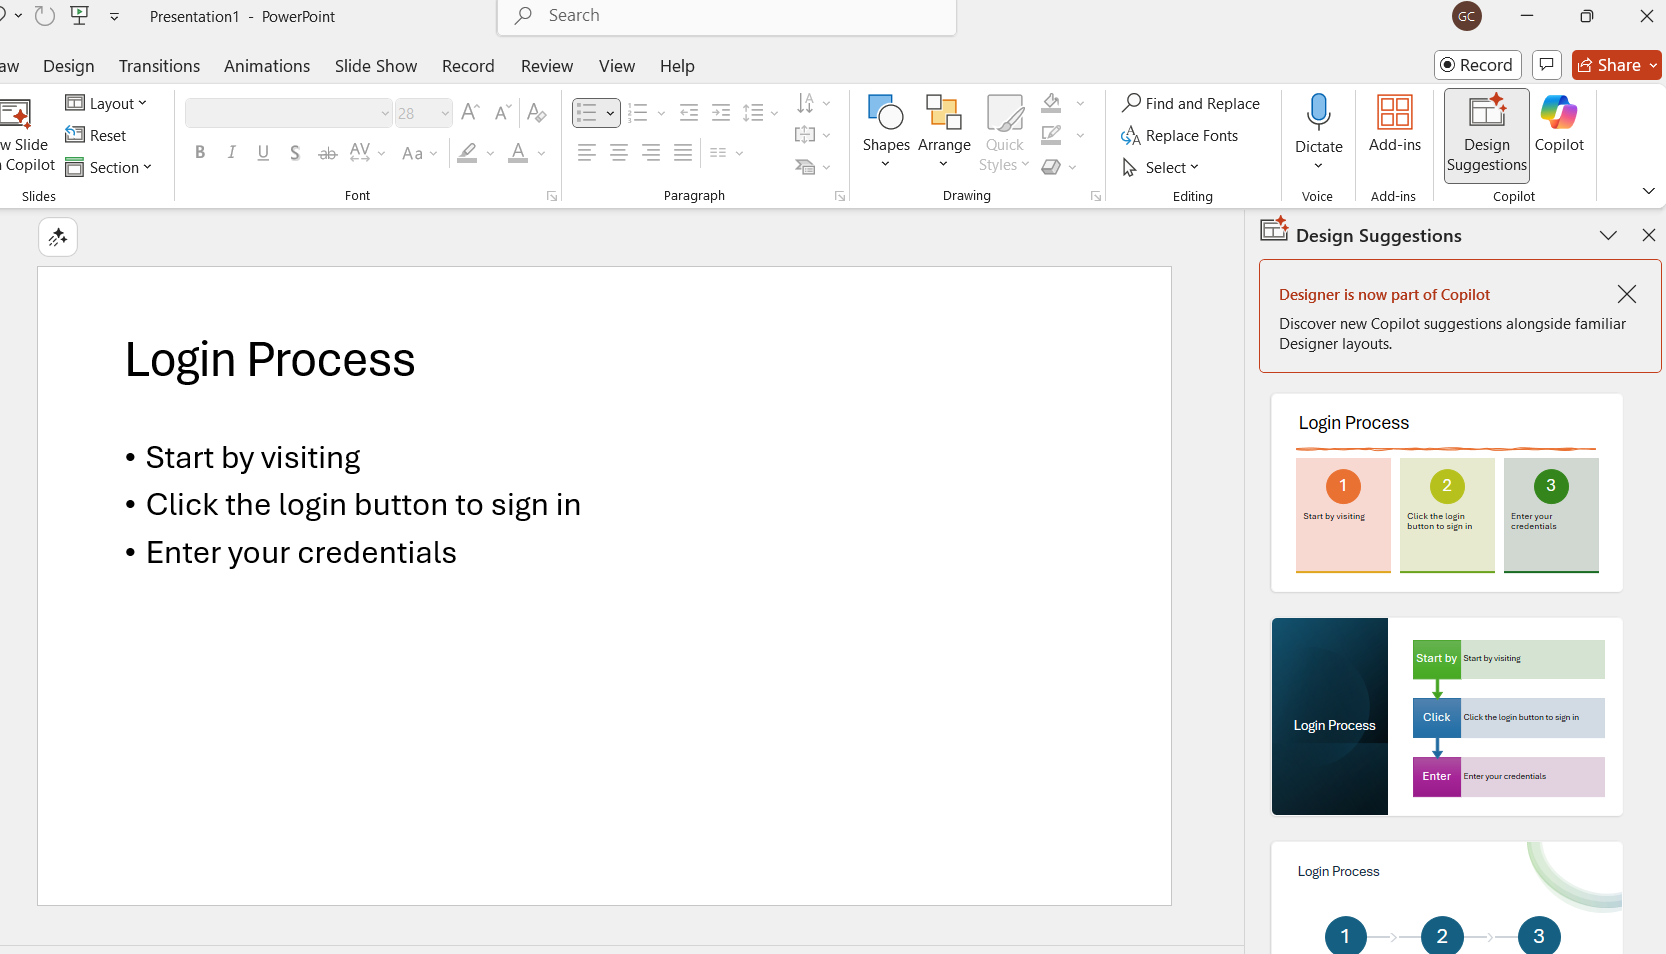Image resolution: width=1666 pixels, height=954 pixels.
Task: Toggle Strikethrough formatting
Action: [327, 153]
